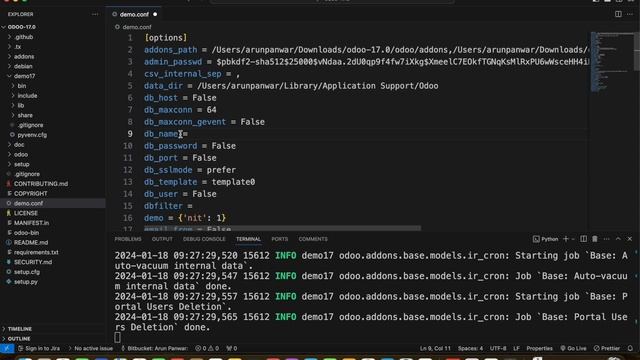Open remote window indicator in status bar
640x360 pixels.
[x=7, y=349]
